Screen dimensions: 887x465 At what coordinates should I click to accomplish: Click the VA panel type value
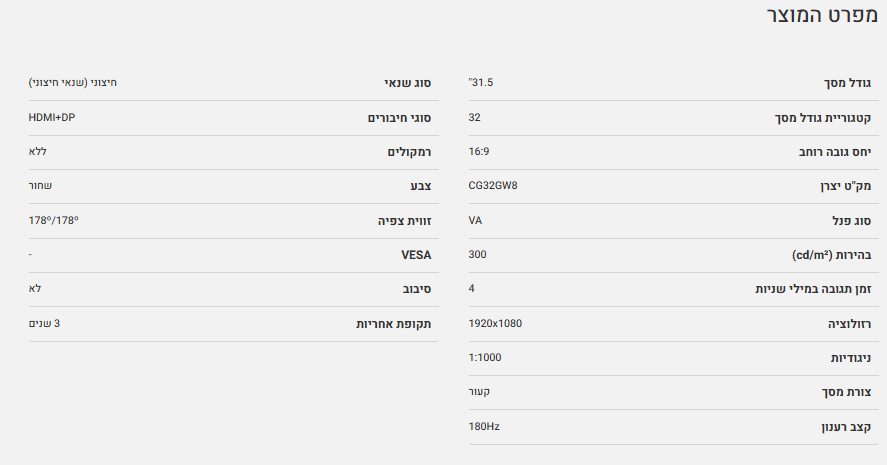pyautogui.click(x=476, y=220)
